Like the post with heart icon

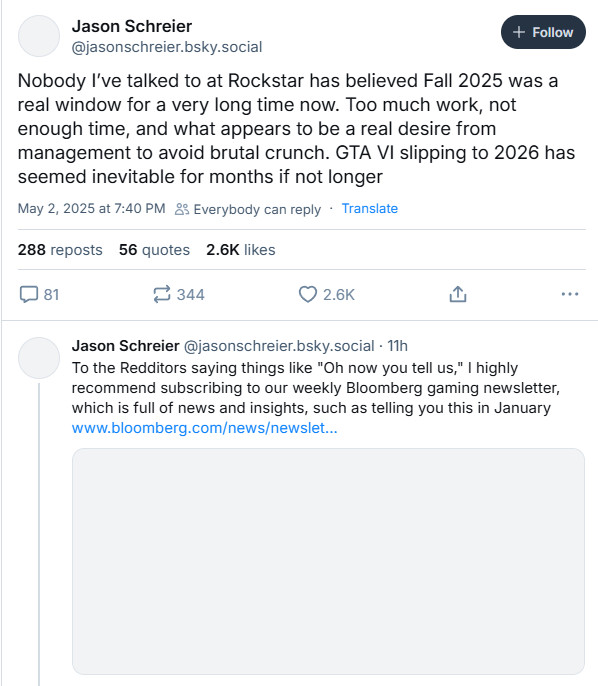coord(308,294)
